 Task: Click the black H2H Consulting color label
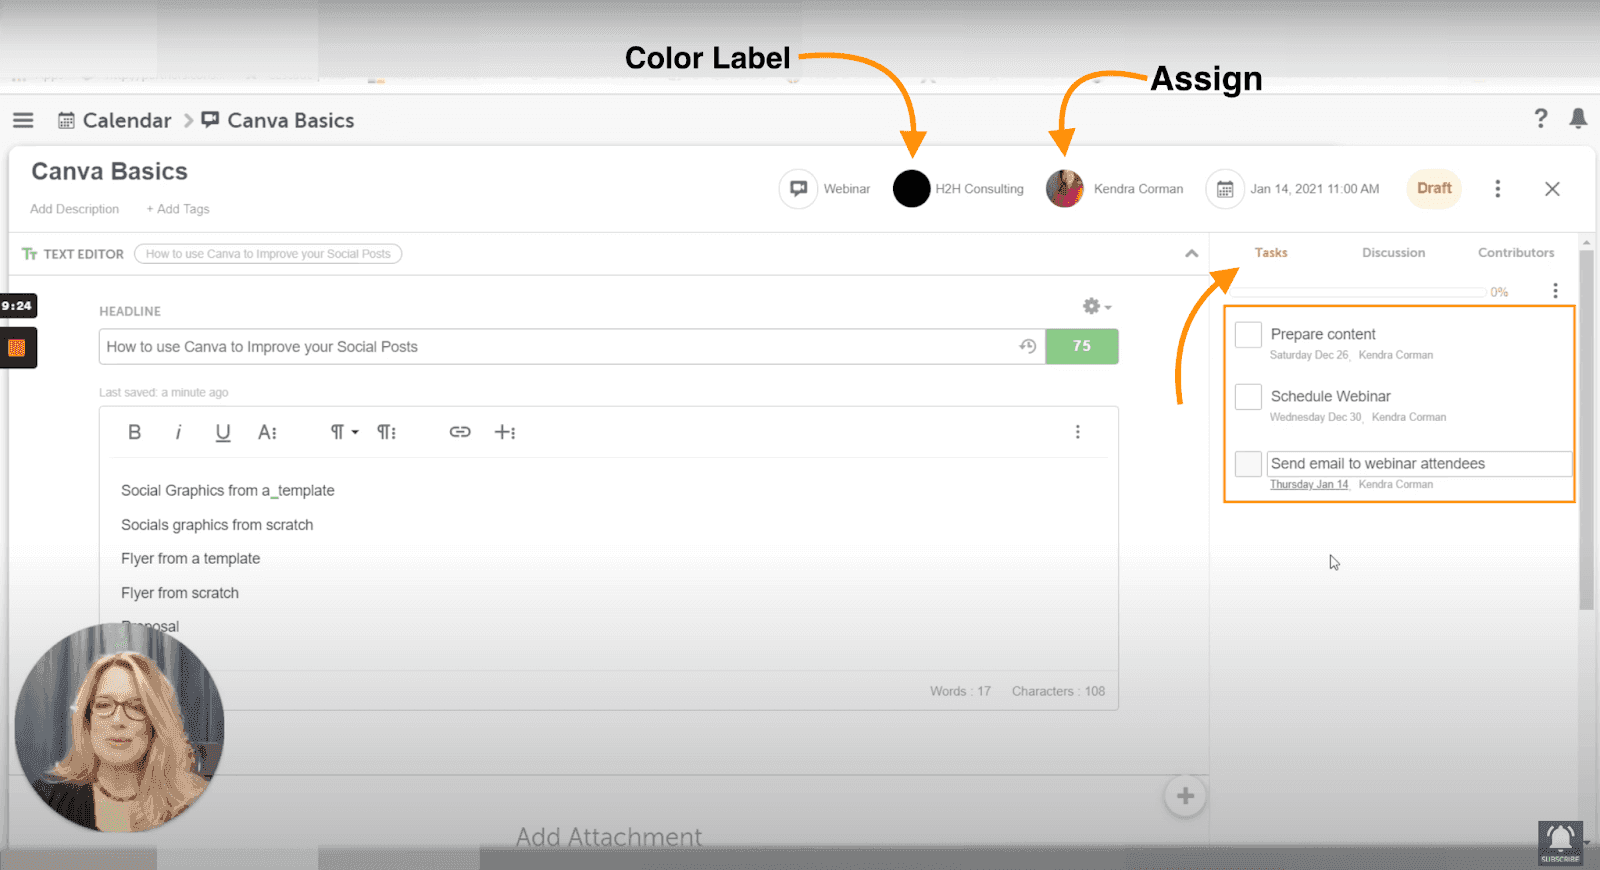[x=911, y=188]
